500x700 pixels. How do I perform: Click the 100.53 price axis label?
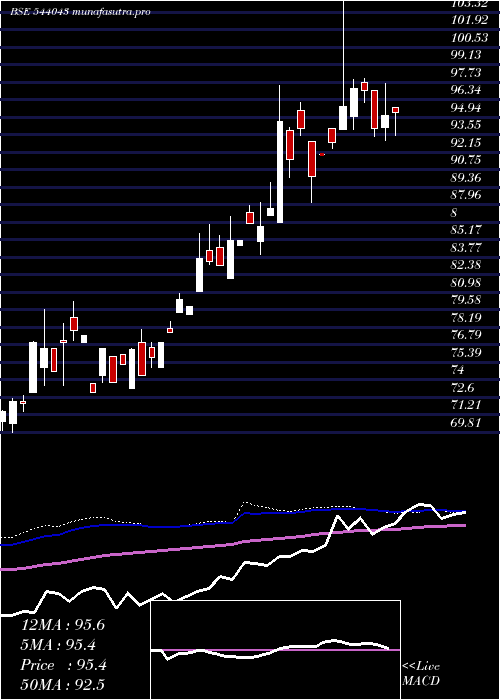470,38
